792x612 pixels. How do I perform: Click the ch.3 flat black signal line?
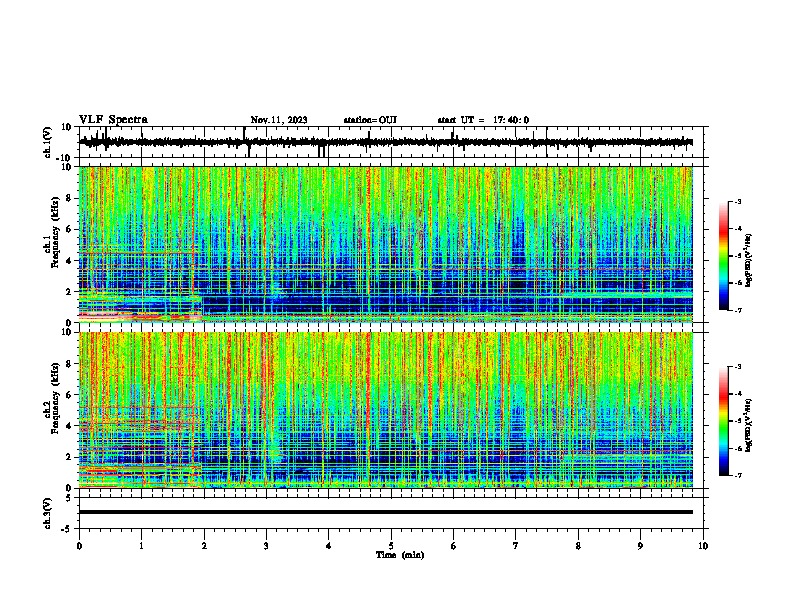coord(386,512)
